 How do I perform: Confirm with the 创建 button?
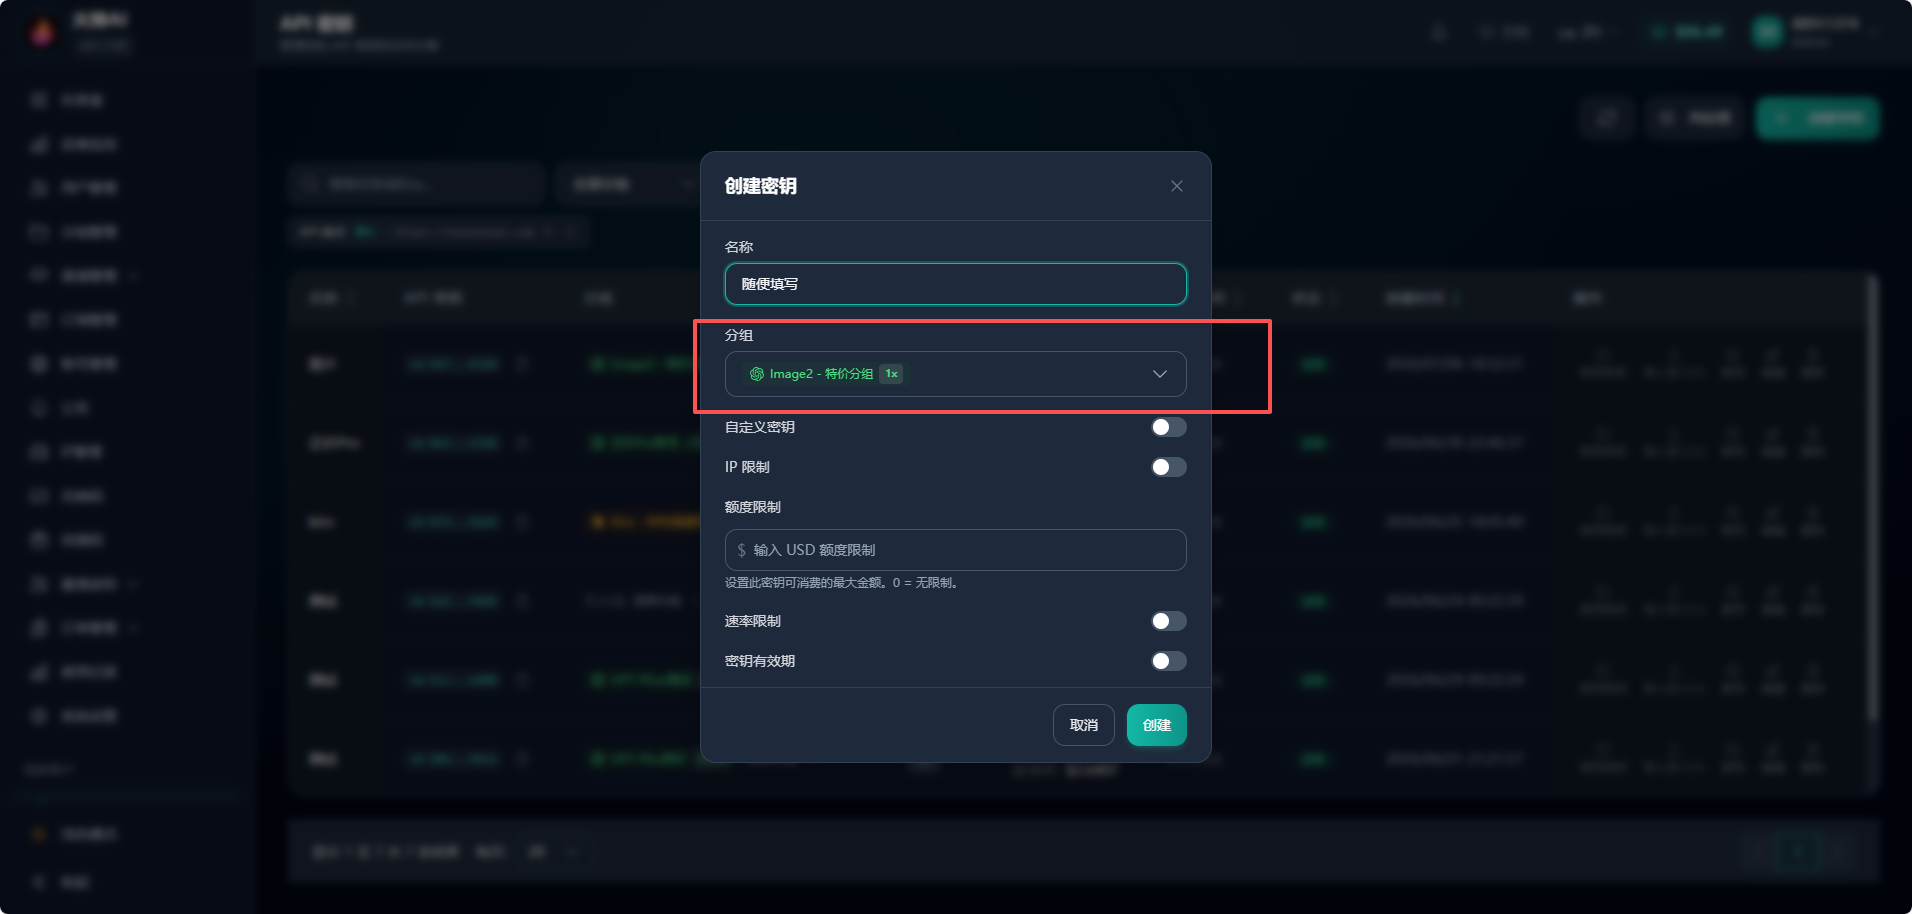coord(1157,725)
